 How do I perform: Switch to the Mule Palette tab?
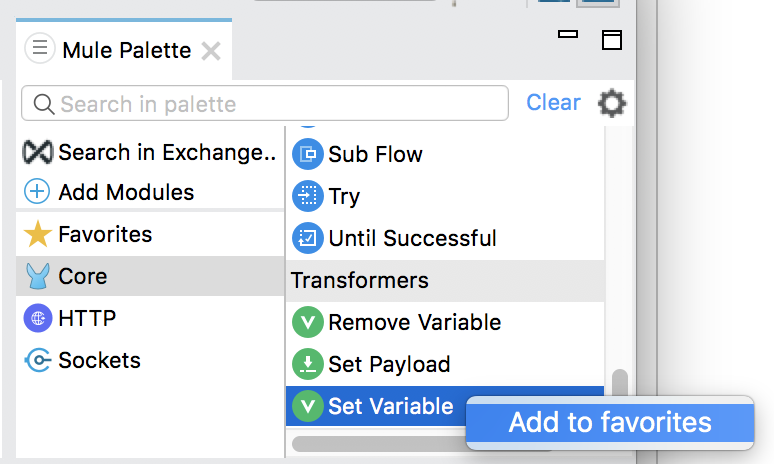[126, 50]
